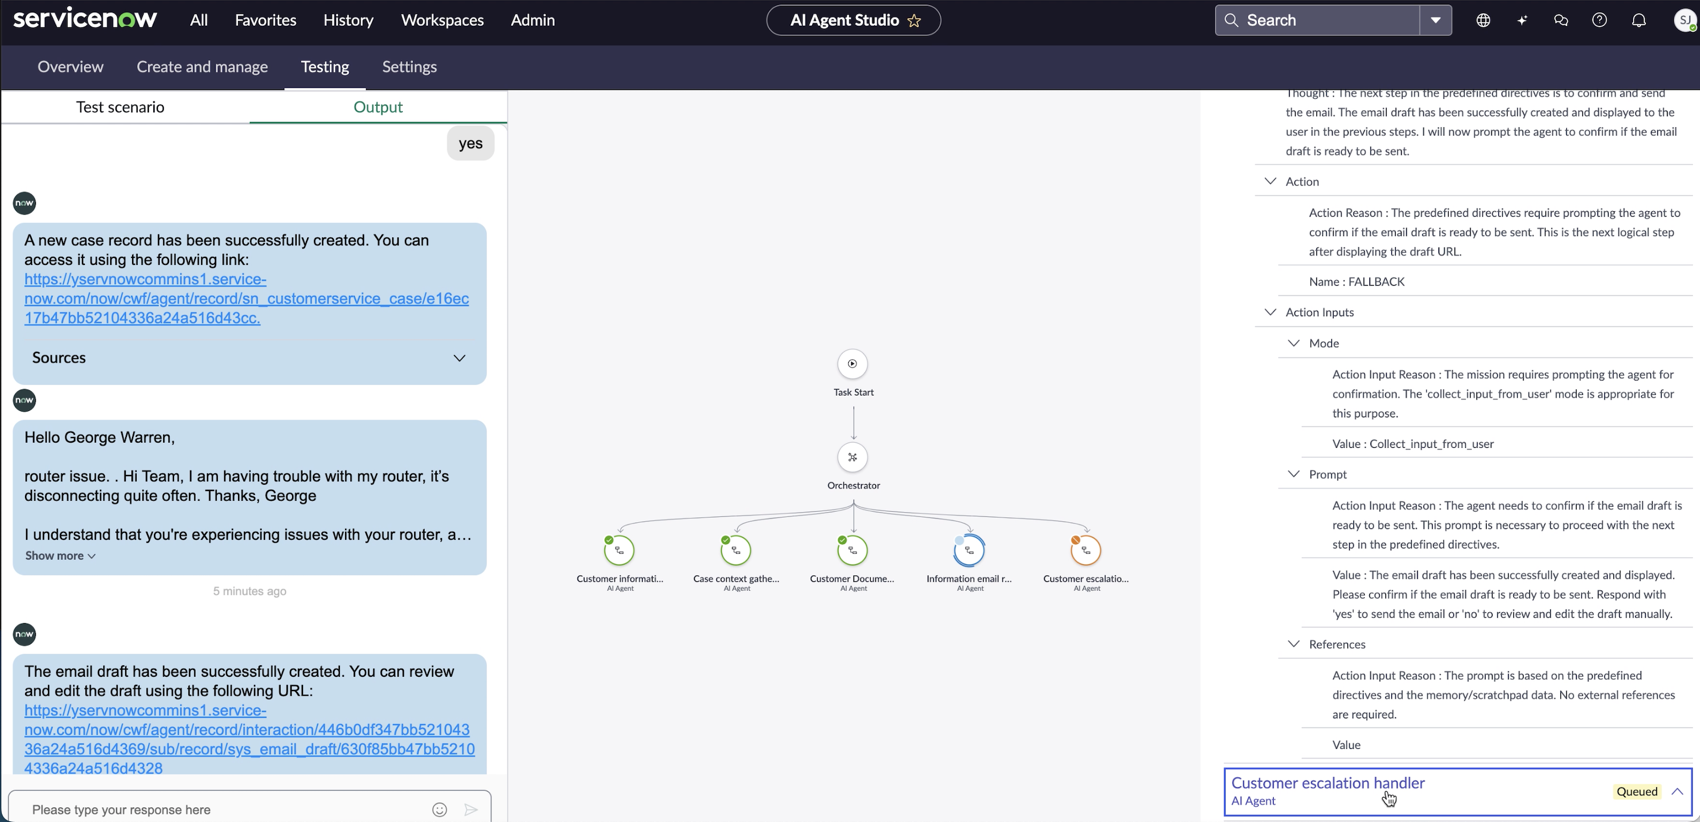Select the Information email AI Agent node
1700x822 pixels.
pyautogui.click(x=969, y=550)
